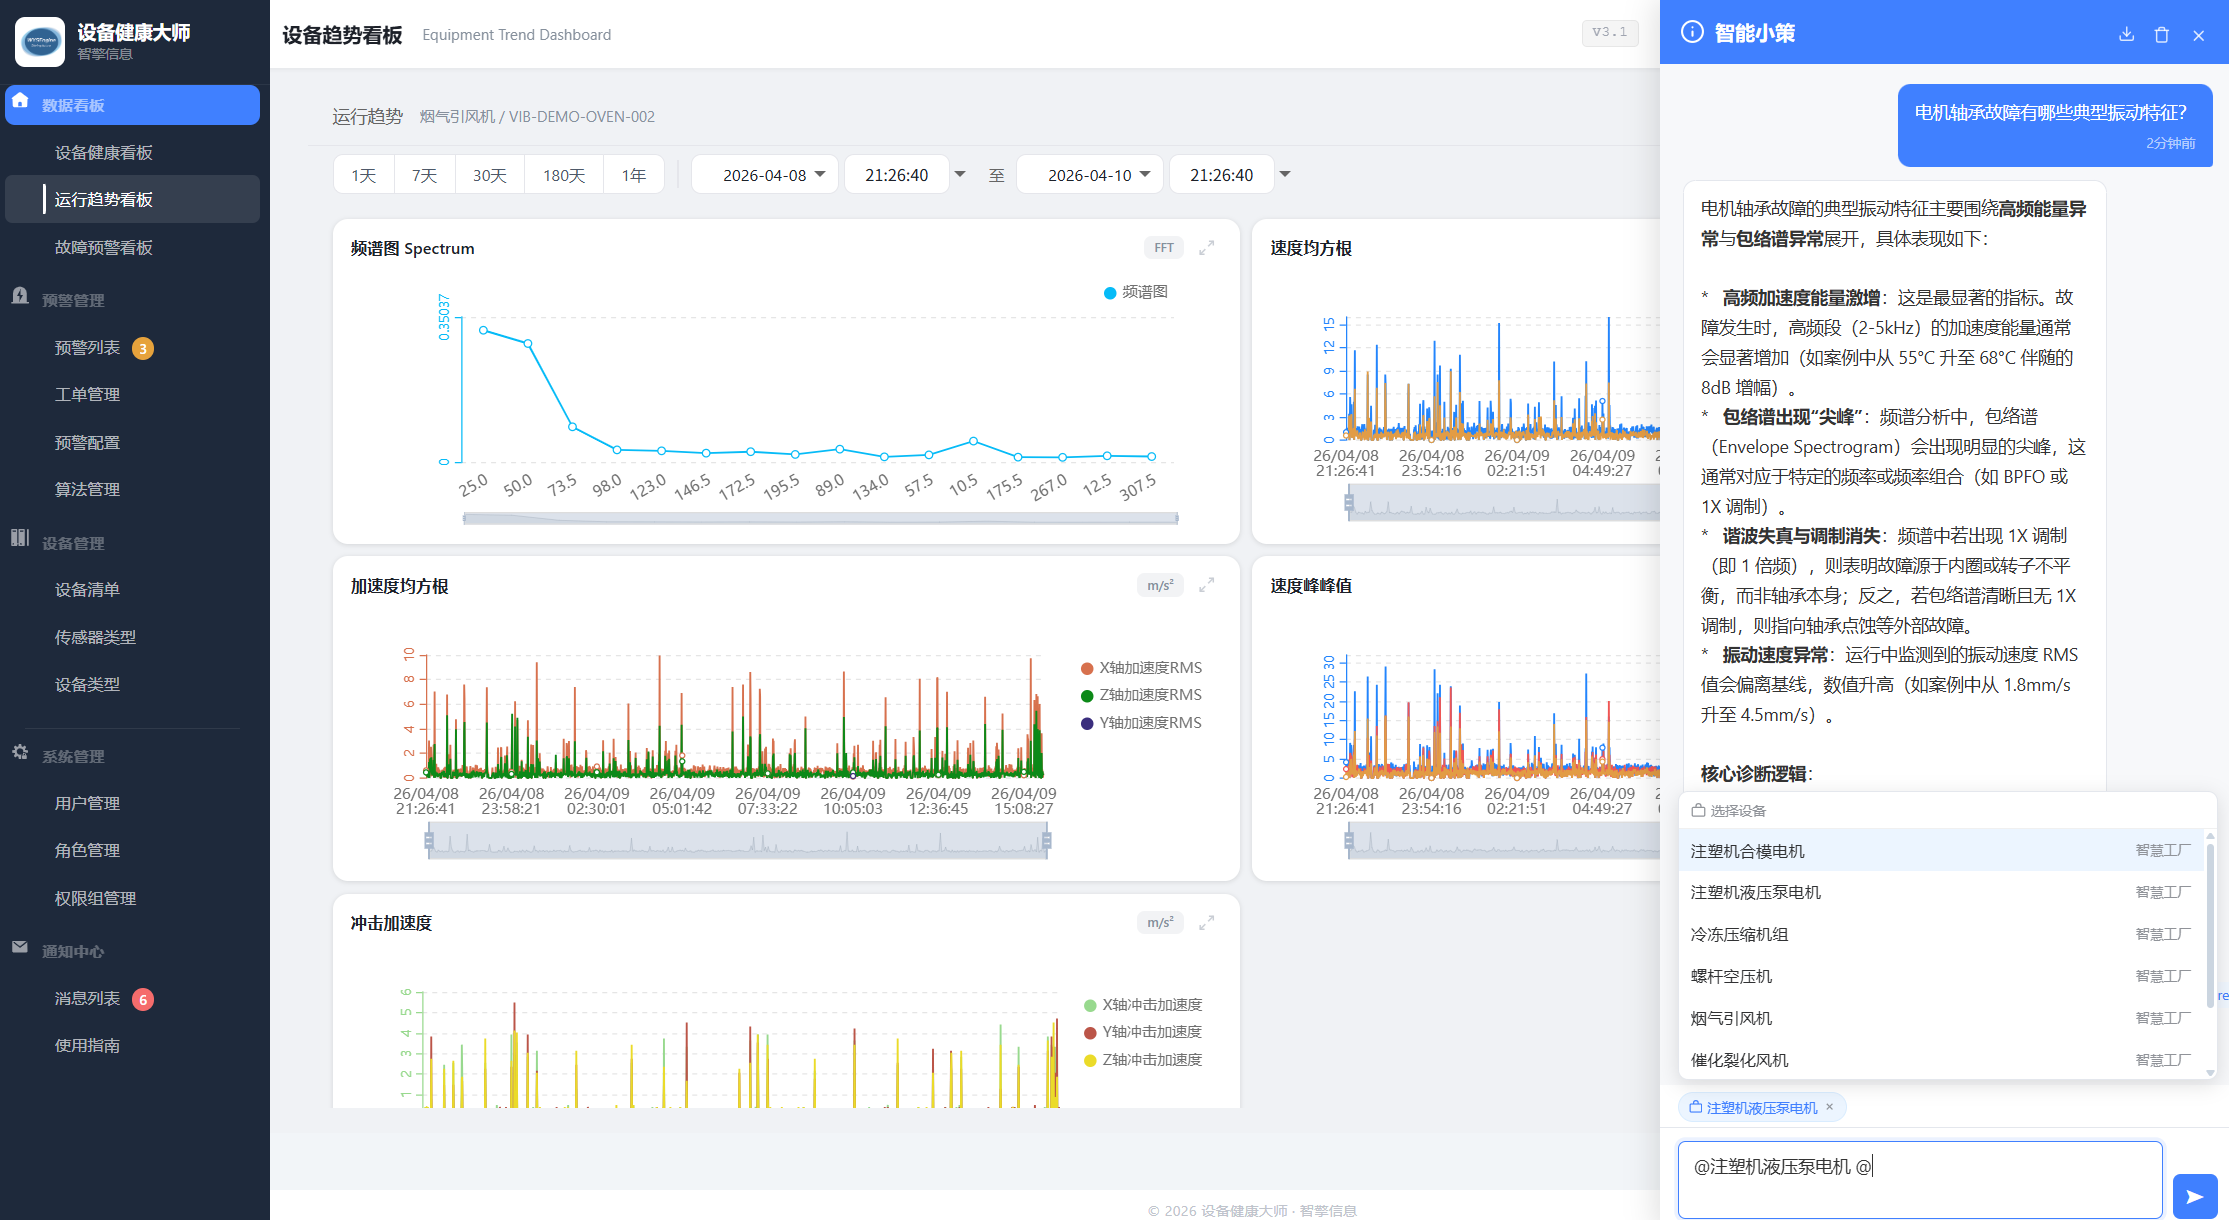Click the 设备健康大师 app logo
The height and width of the screenshot is (1220, 2229).
[40, 41]
